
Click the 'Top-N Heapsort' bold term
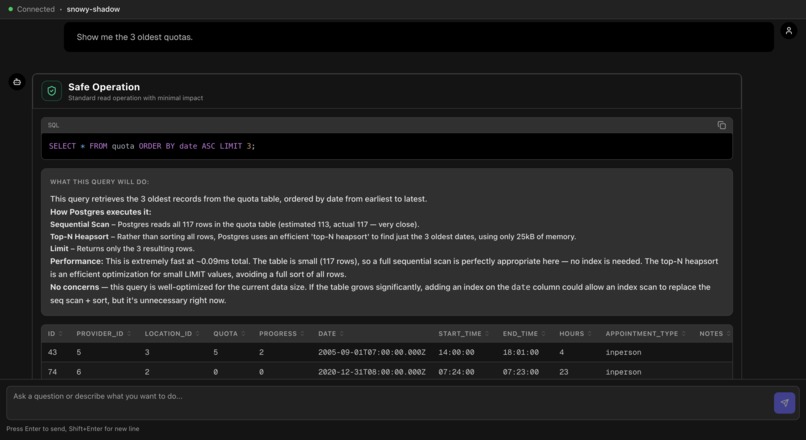click(79, 236)
